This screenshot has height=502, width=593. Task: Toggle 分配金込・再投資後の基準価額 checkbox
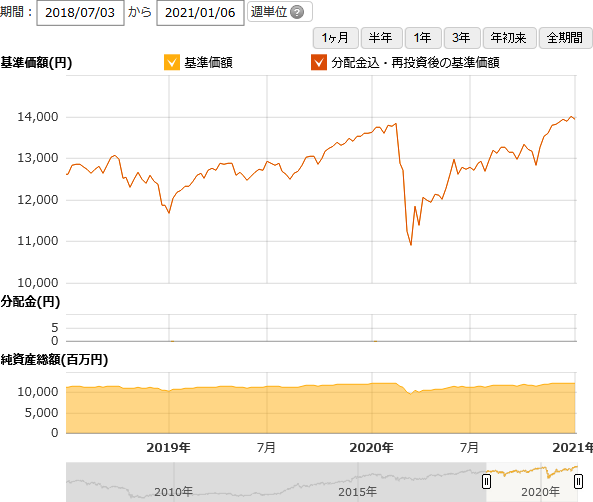tap(319, 62)
